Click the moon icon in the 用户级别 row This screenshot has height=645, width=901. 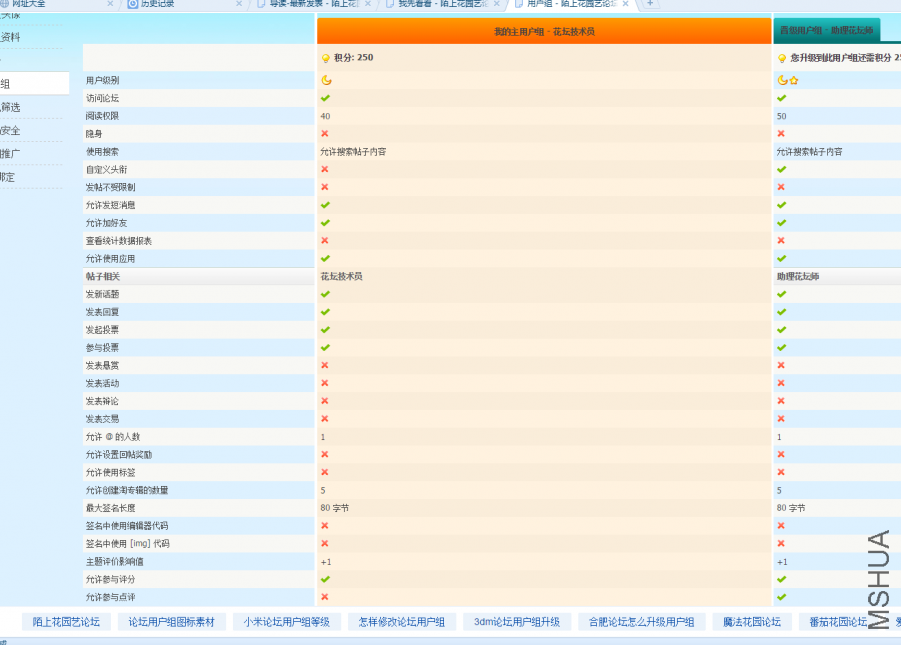click(x=326, y=80)
